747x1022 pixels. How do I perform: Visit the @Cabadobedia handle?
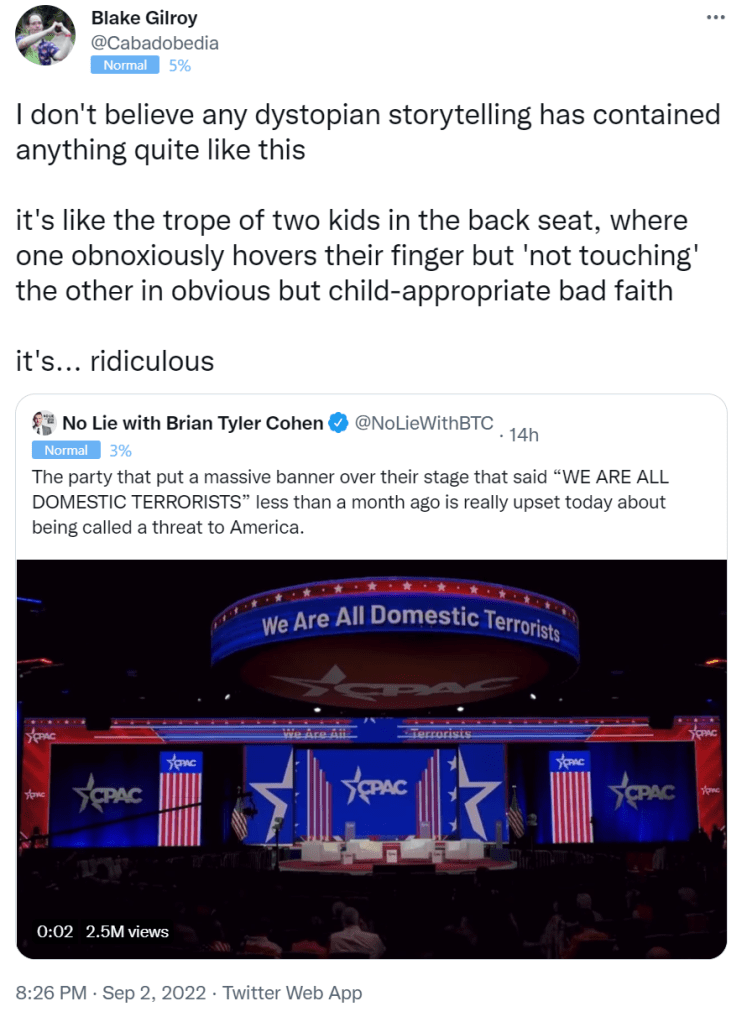pos(154,43)
